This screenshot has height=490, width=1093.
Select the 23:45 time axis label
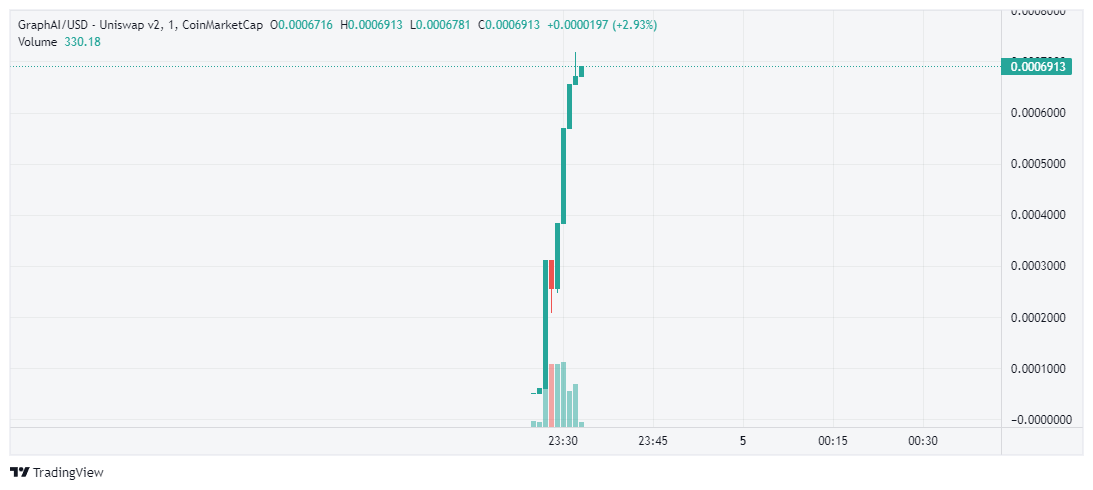652,441
